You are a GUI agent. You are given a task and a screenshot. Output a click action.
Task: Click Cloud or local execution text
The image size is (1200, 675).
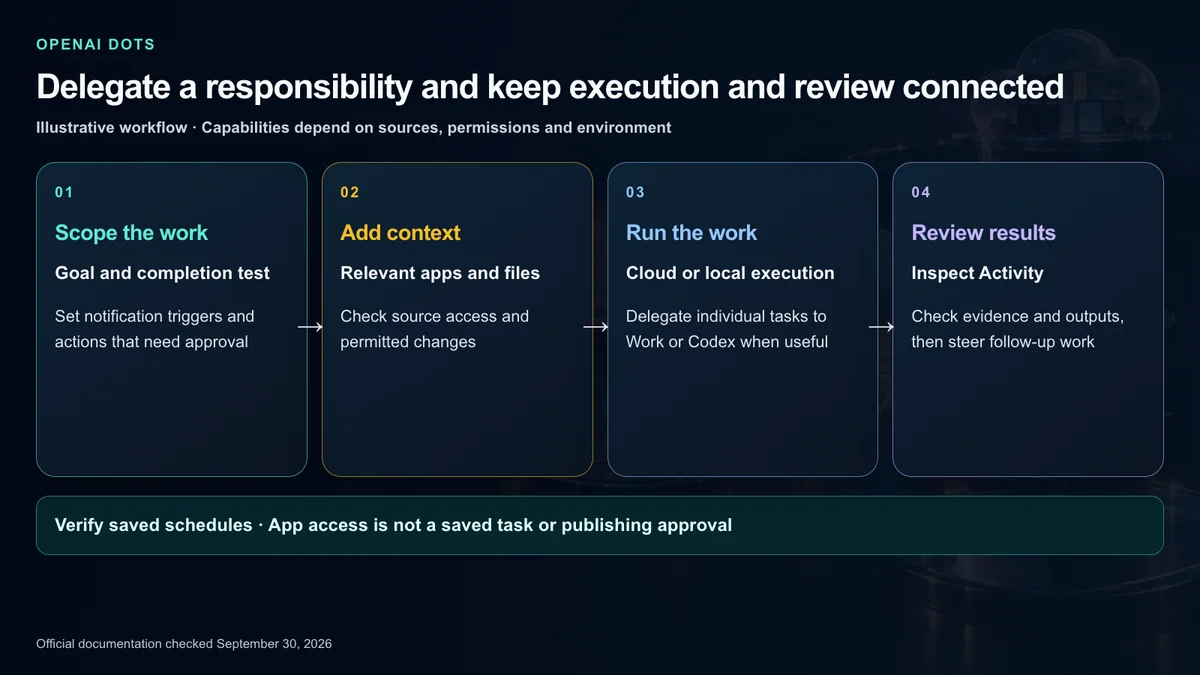click(x=730, y=273)
